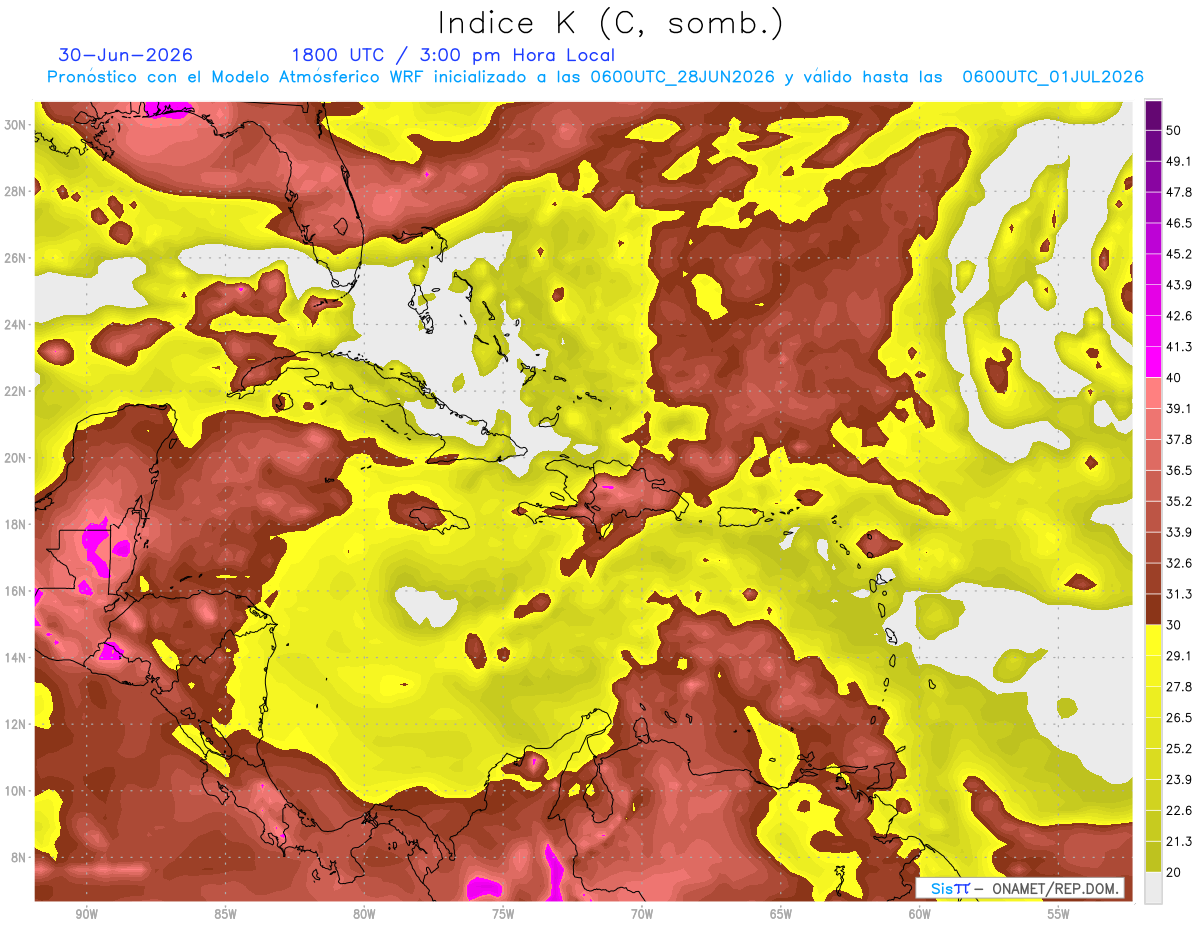Click the color bar value "23.9"

point(1178,780)
